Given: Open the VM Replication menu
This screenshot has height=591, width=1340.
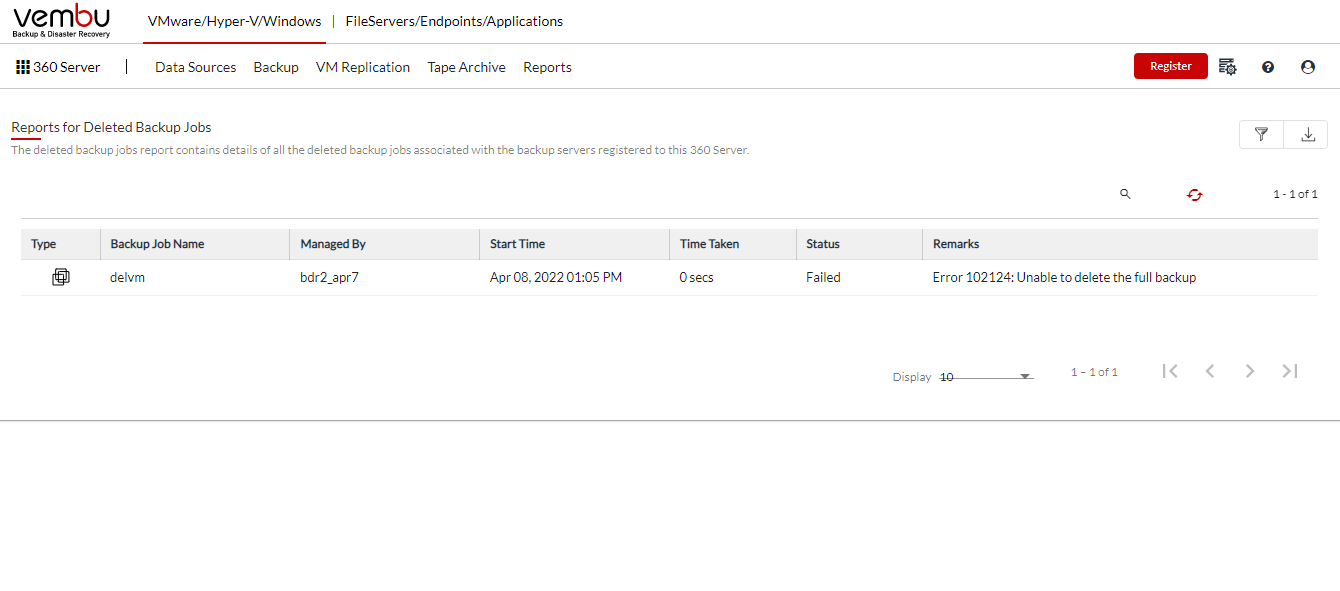Looking at the screenshot, I should pos(363,67).
